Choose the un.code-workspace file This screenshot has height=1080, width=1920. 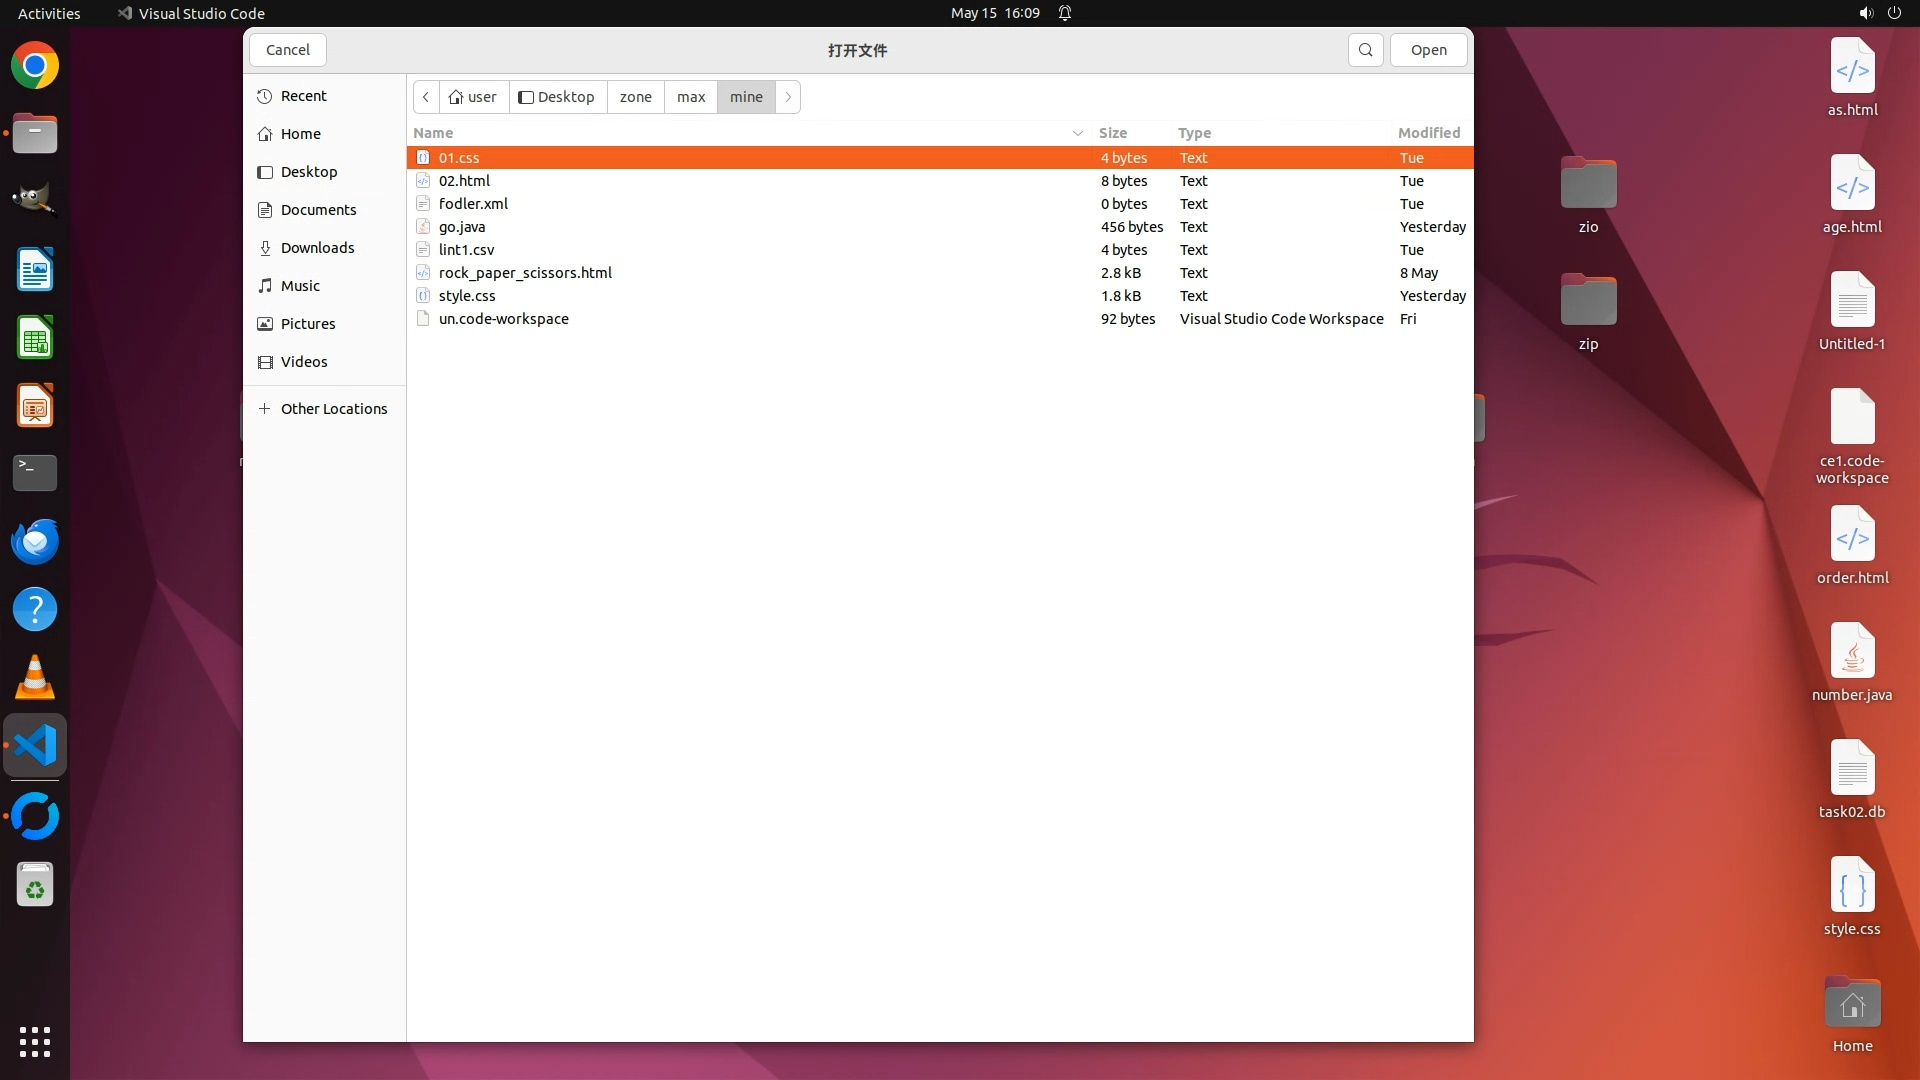point(503,319)
